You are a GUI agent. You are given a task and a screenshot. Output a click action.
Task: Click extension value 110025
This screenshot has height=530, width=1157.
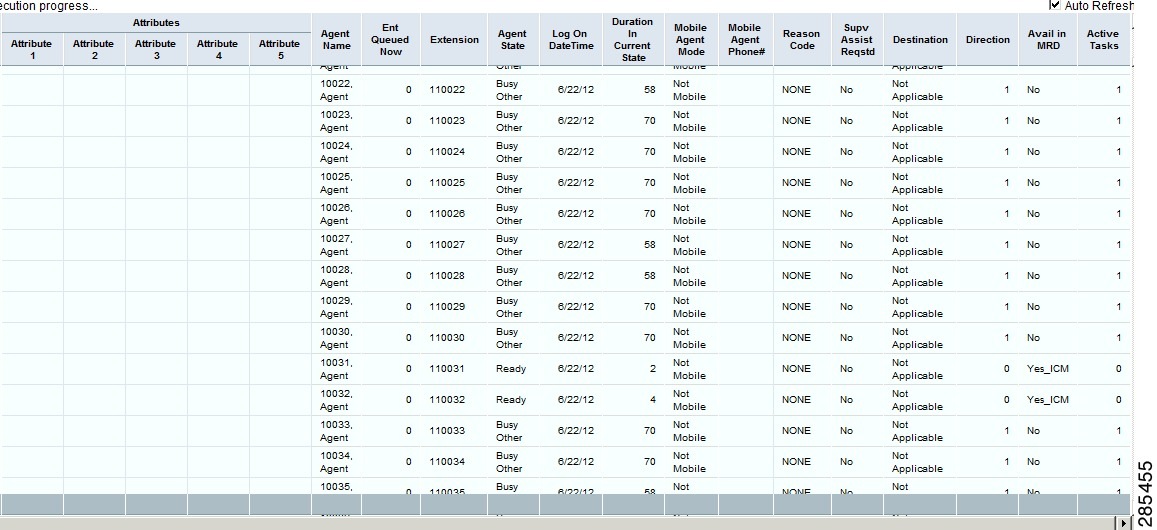tap(447, 183)
